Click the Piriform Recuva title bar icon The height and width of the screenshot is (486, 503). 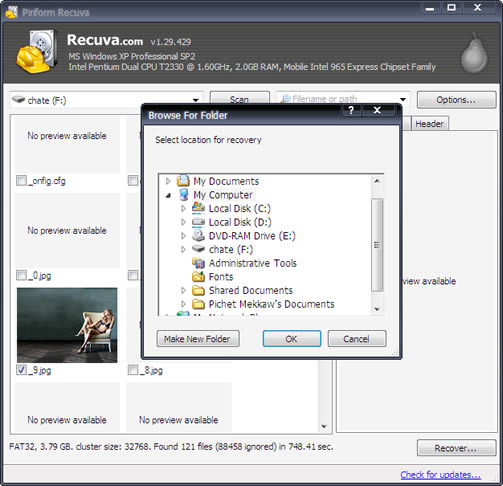(11, 12)
